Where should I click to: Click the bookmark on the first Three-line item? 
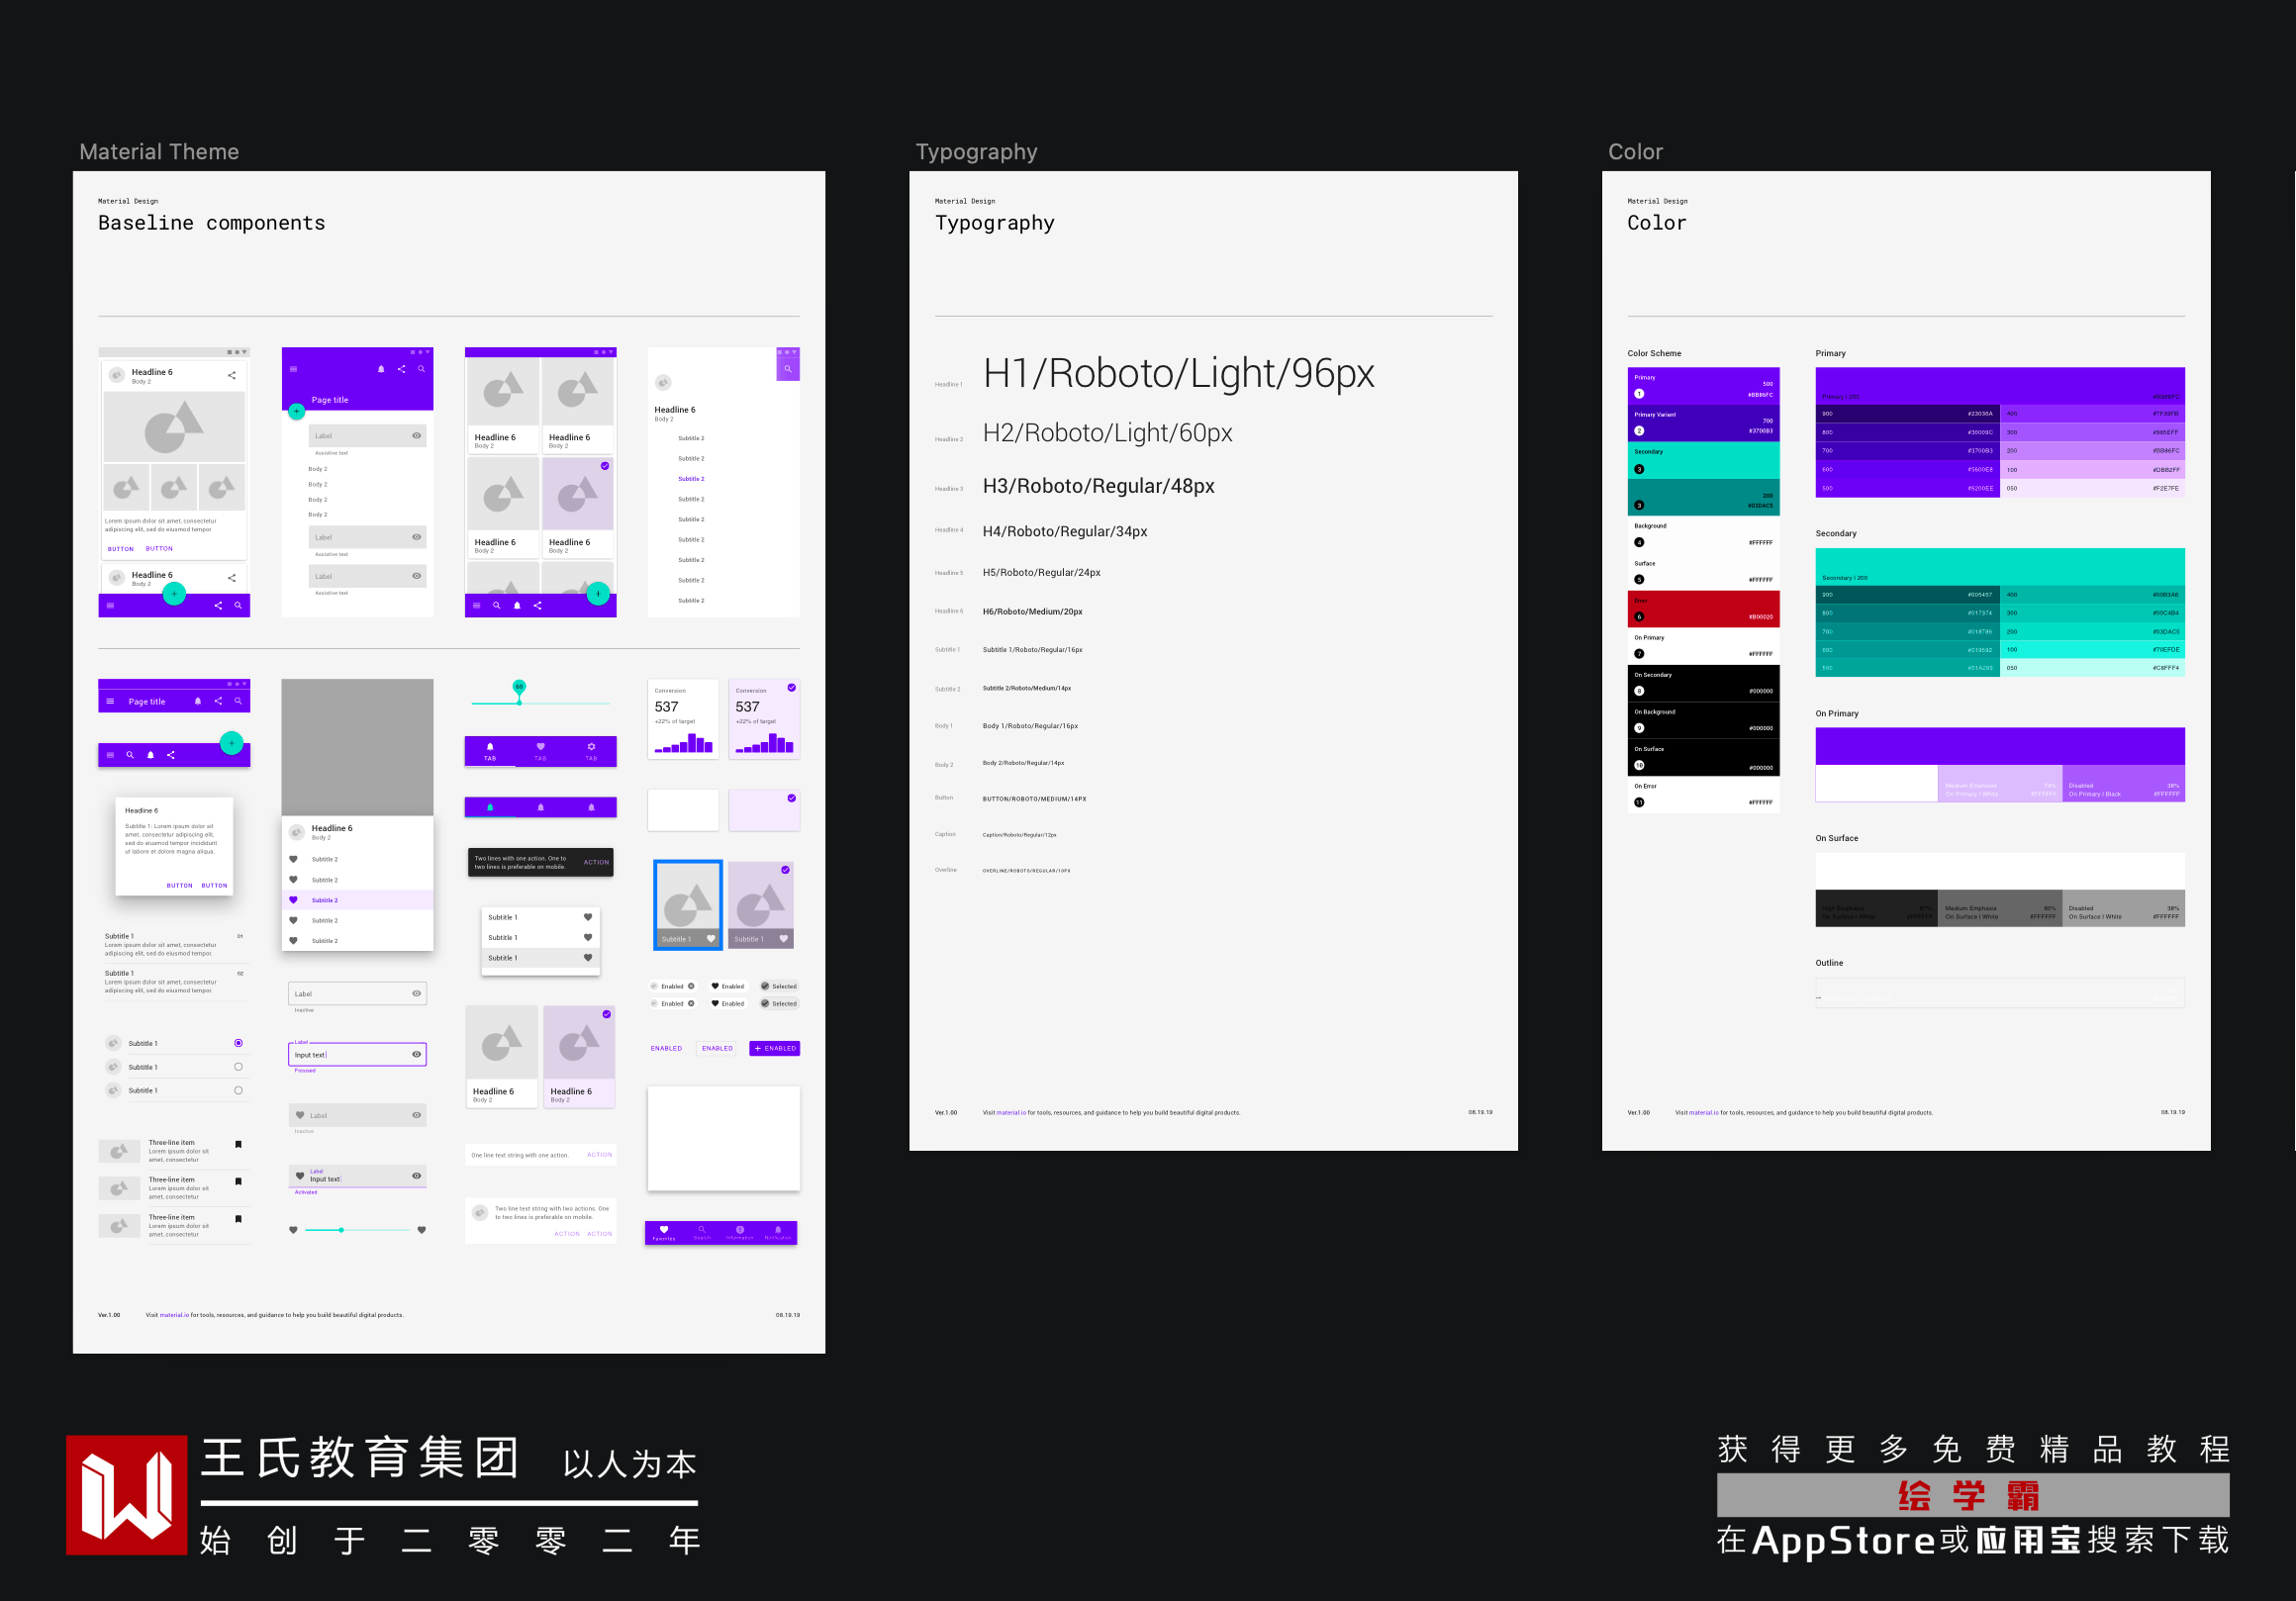[x=238, y=1144]
